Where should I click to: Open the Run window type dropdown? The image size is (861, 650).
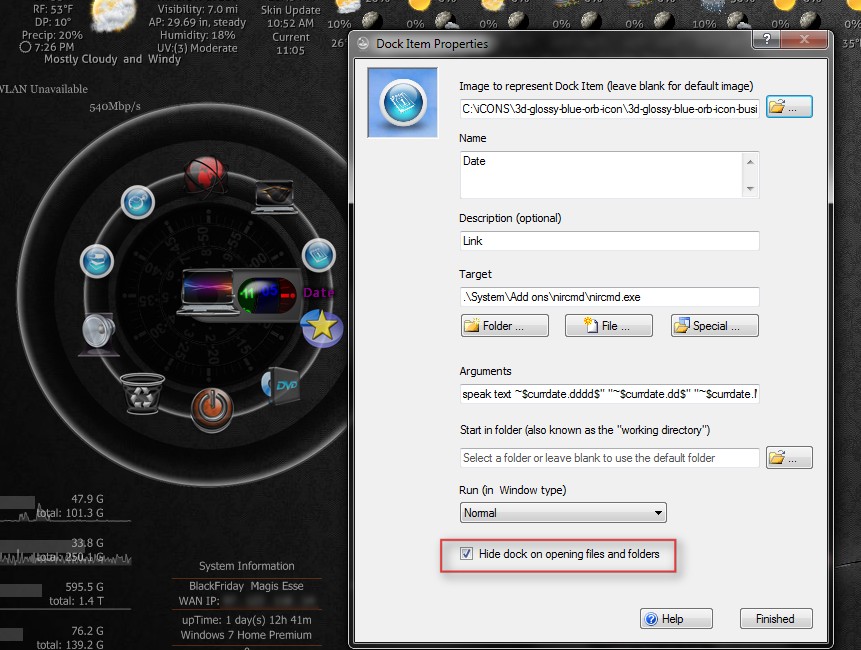(659, 511)
